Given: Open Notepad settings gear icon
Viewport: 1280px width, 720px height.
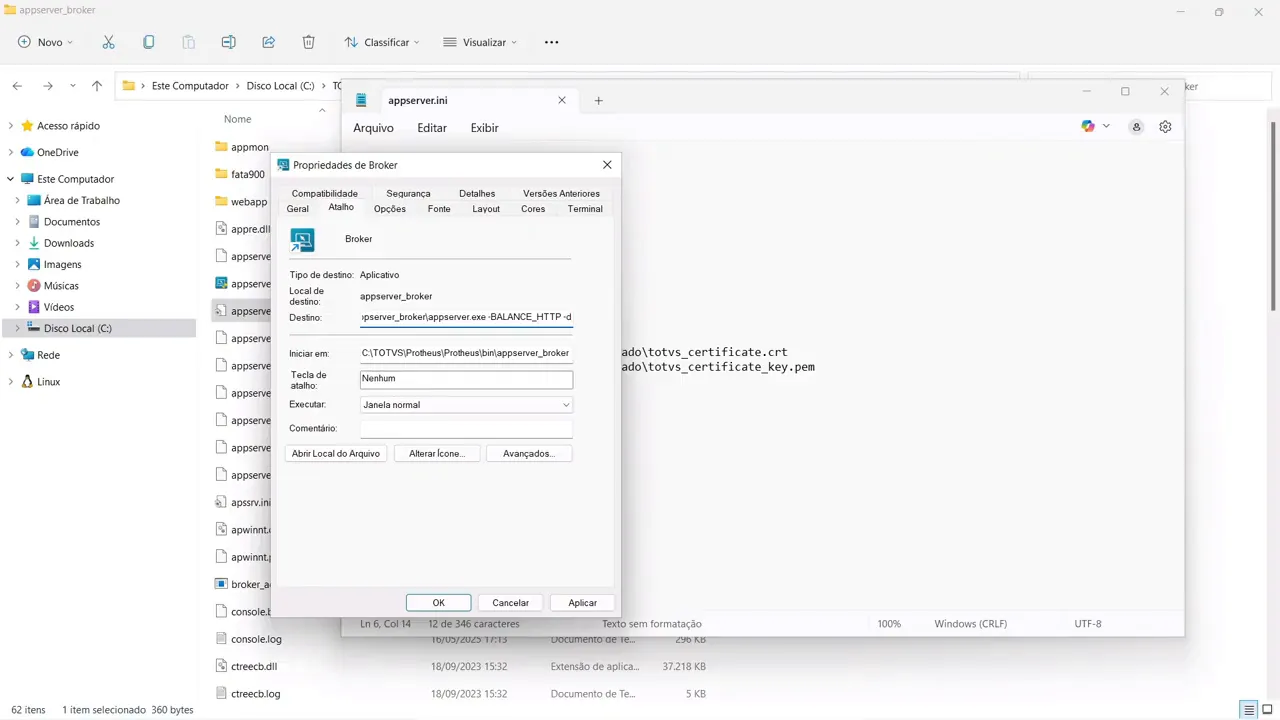Looking at the screenshot, I should point(1165,126).
